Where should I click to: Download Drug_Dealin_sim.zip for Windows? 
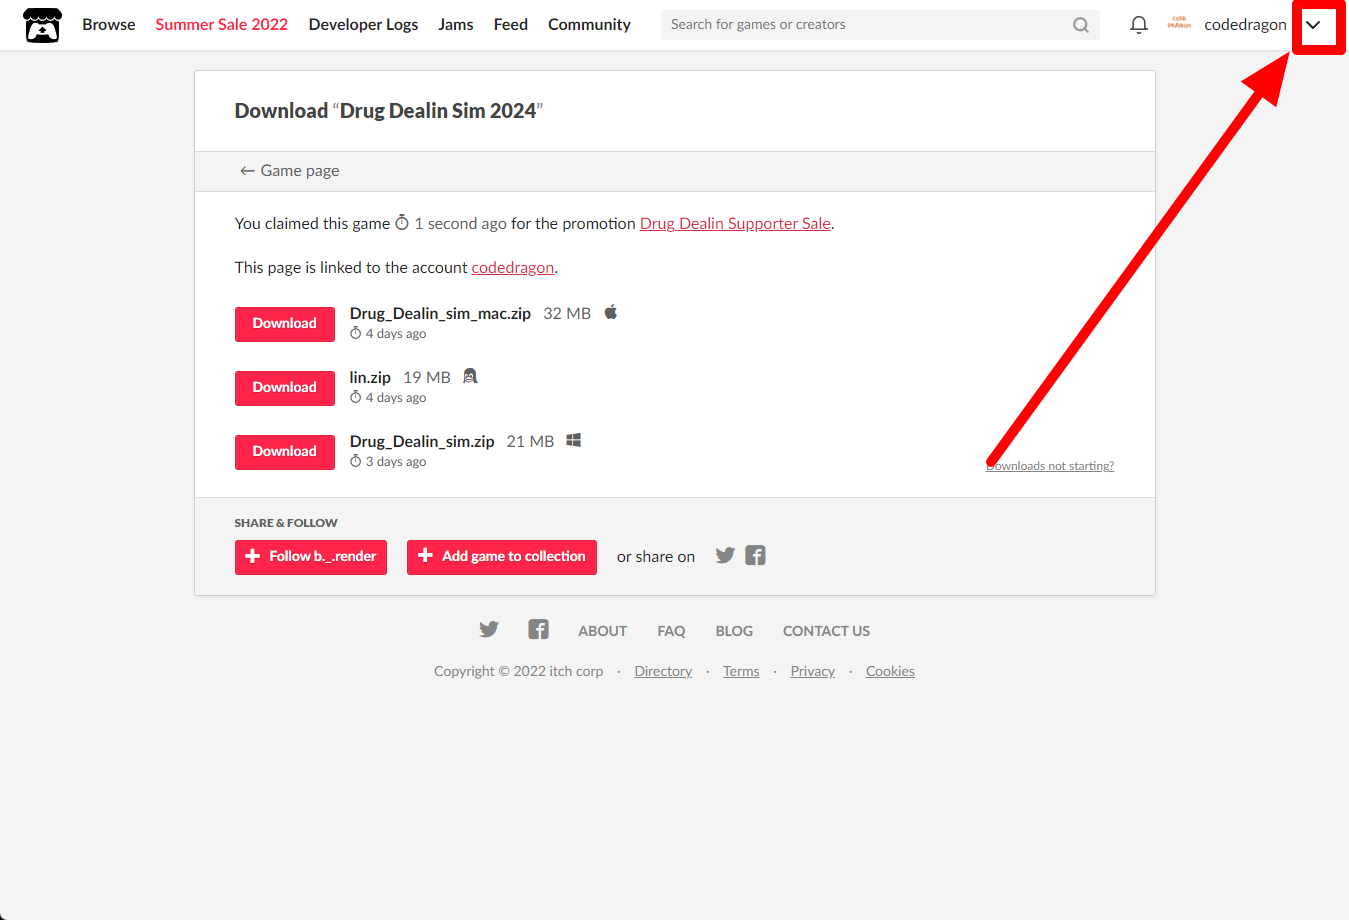[x=285, y=452]
